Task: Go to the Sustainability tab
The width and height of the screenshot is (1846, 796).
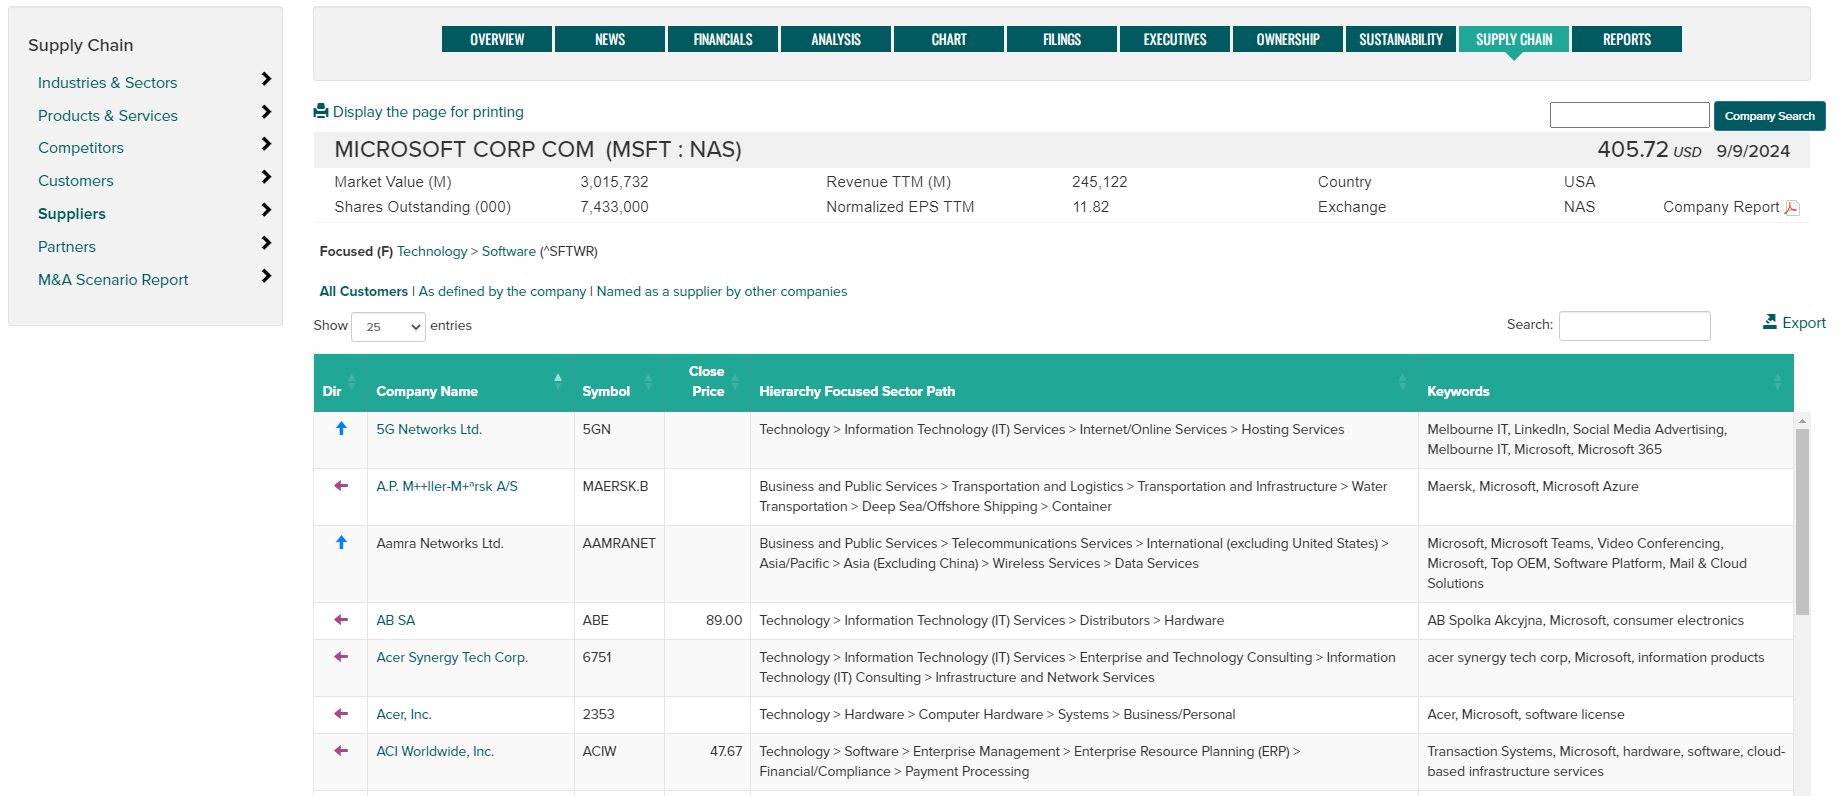Action: pyautogui.click(x=1401, y=39)
